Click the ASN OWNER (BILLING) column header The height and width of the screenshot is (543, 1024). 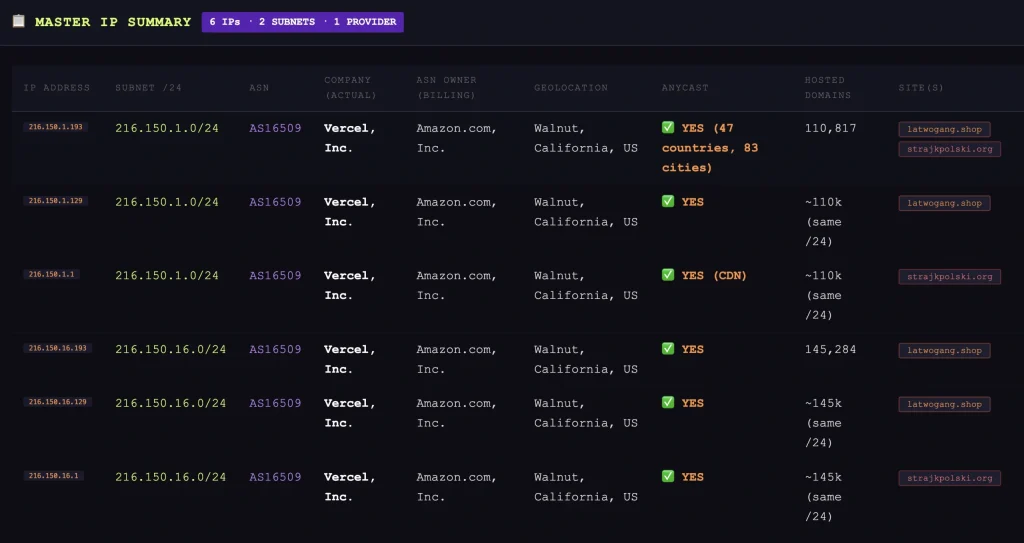[x=447, y=88]
